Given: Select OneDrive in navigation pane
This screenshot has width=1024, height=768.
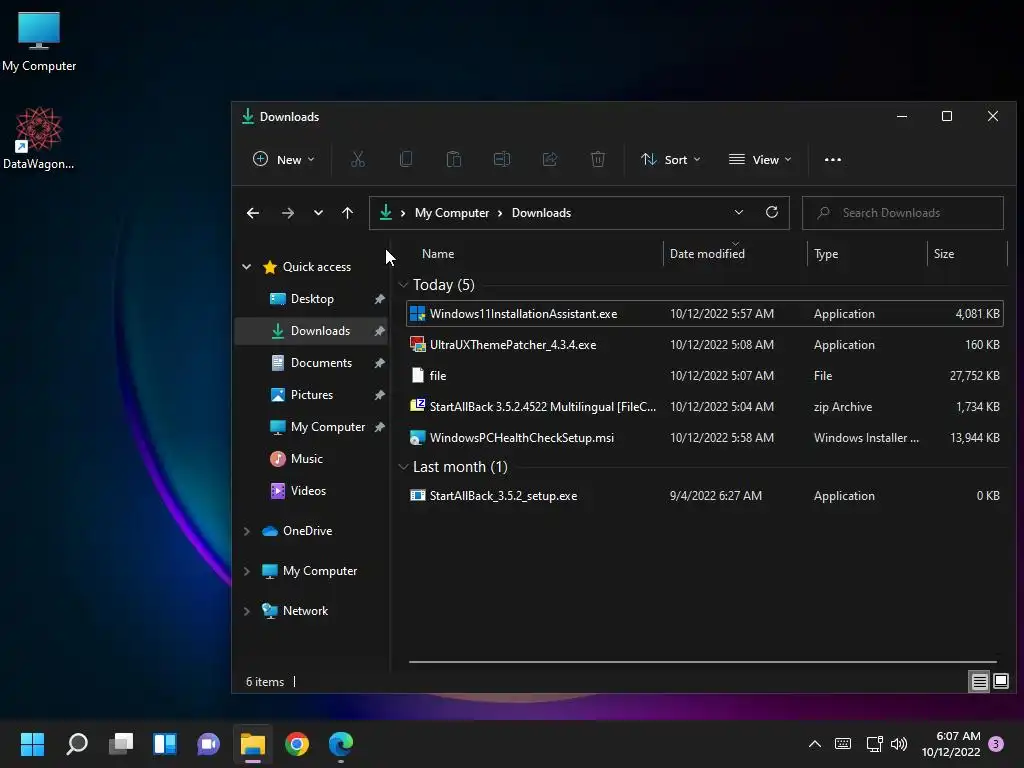Looking at the screenshot, I should pyautogui.click(x=311, y=531).
